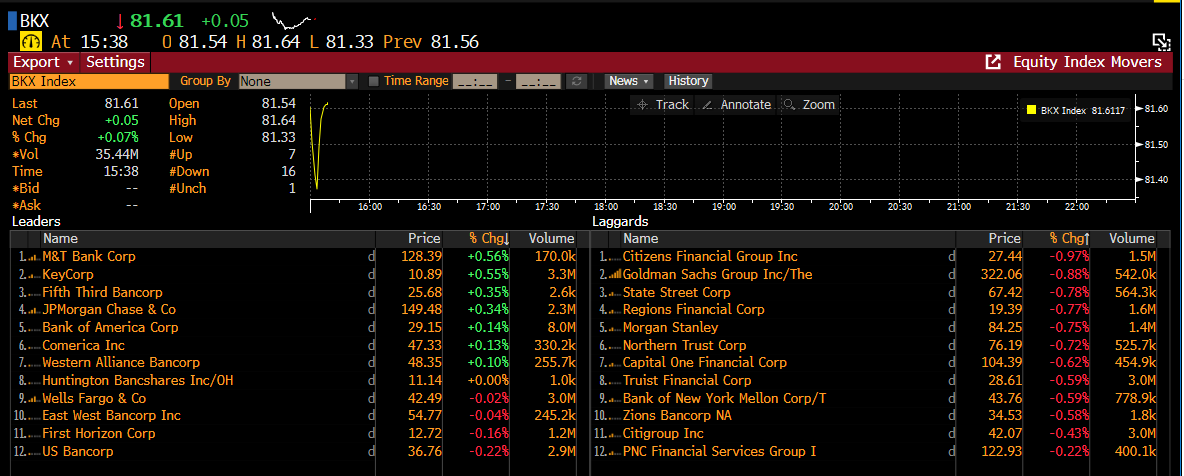Click the Time Range end time field
Viewport: 1184px width, 476px height.
coord(538,81)
